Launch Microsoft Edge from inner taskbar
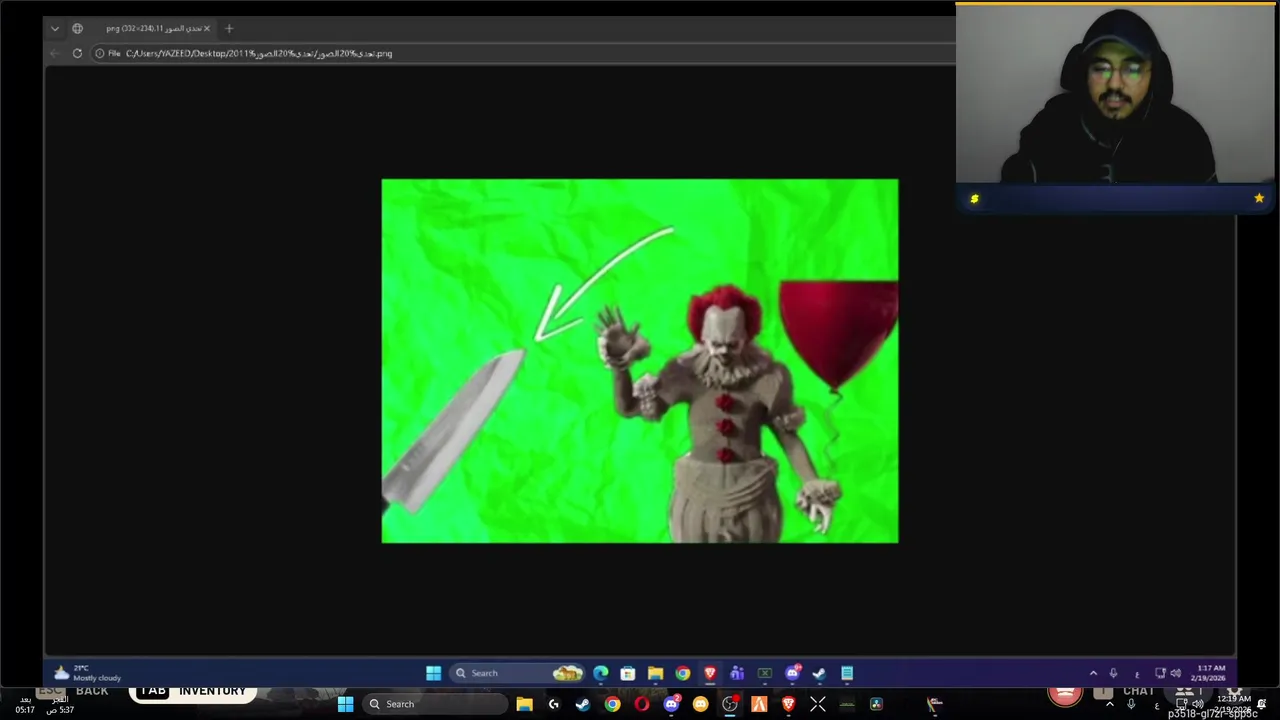The height and width of the screenshot is (720, 1280). 600,673
